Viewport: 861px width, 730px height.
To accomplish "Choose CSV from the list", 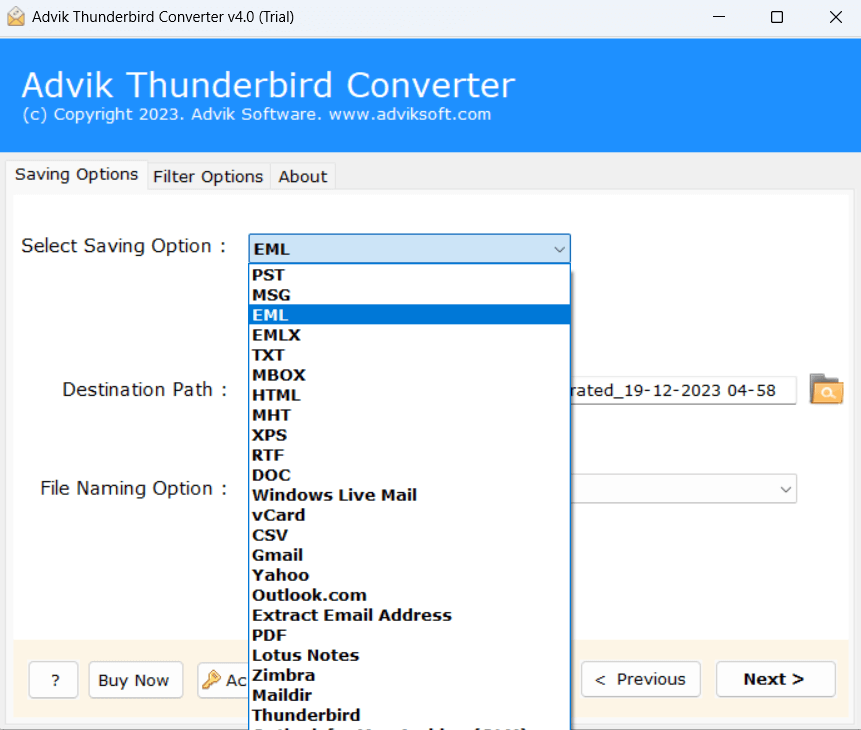I will (410, 535).
